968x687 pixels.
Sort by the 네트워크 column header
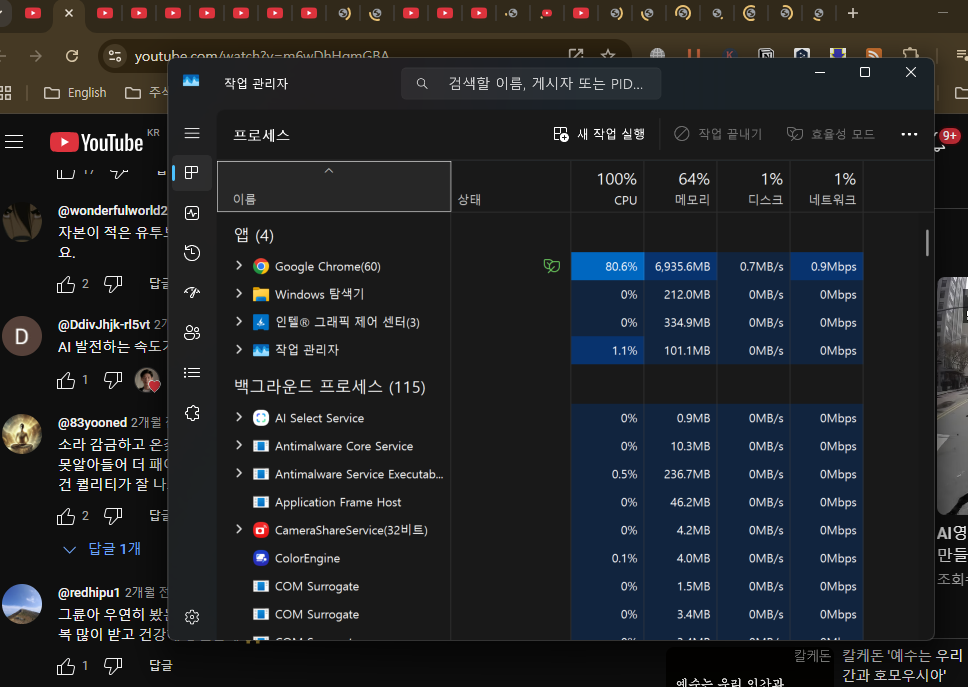point(826,186)
